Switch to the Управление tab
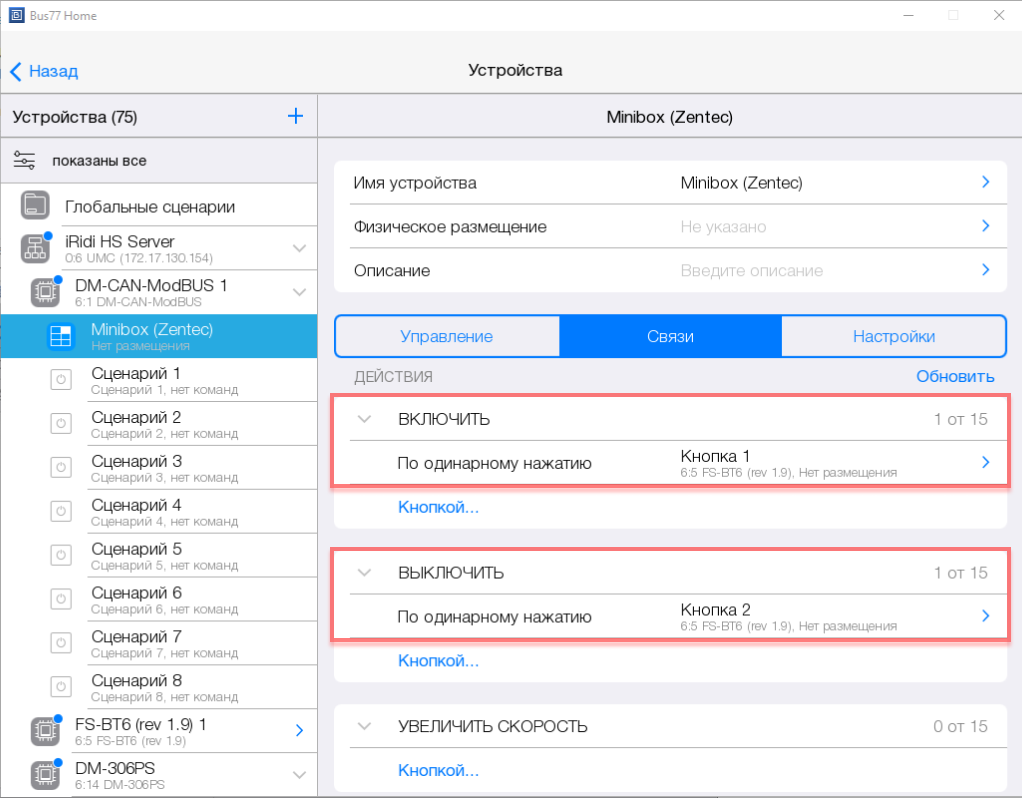Screen dimensions: 1022x798 (x=446, y=337)
